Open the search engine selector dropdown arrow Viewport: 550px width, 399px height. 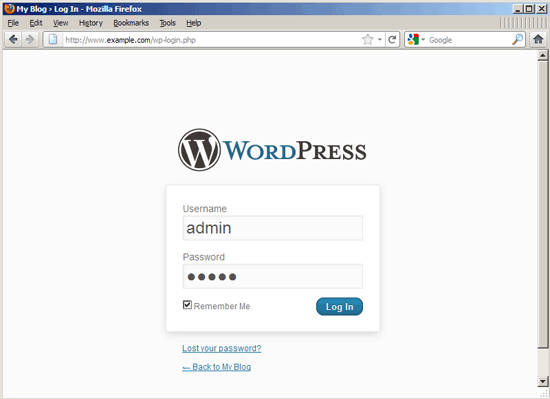(x=423, y=39)
